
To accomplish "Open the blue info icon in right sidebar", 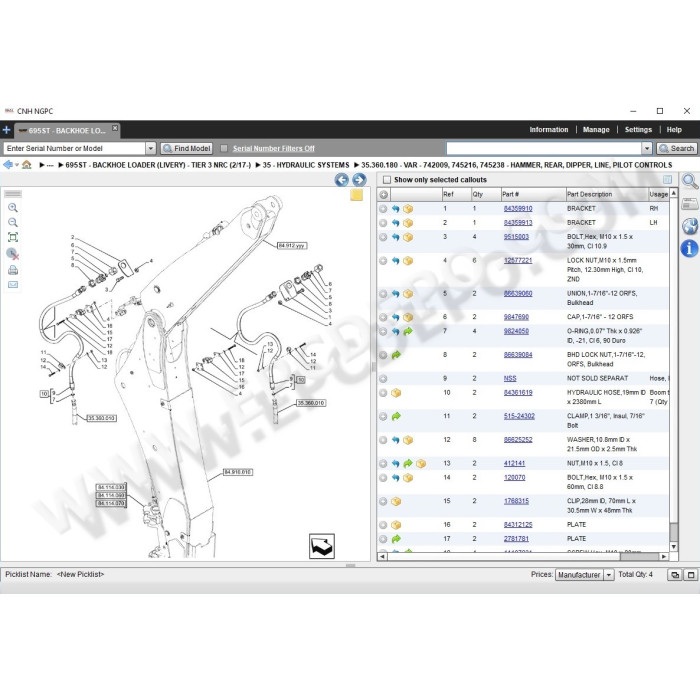I will [689, 248].
